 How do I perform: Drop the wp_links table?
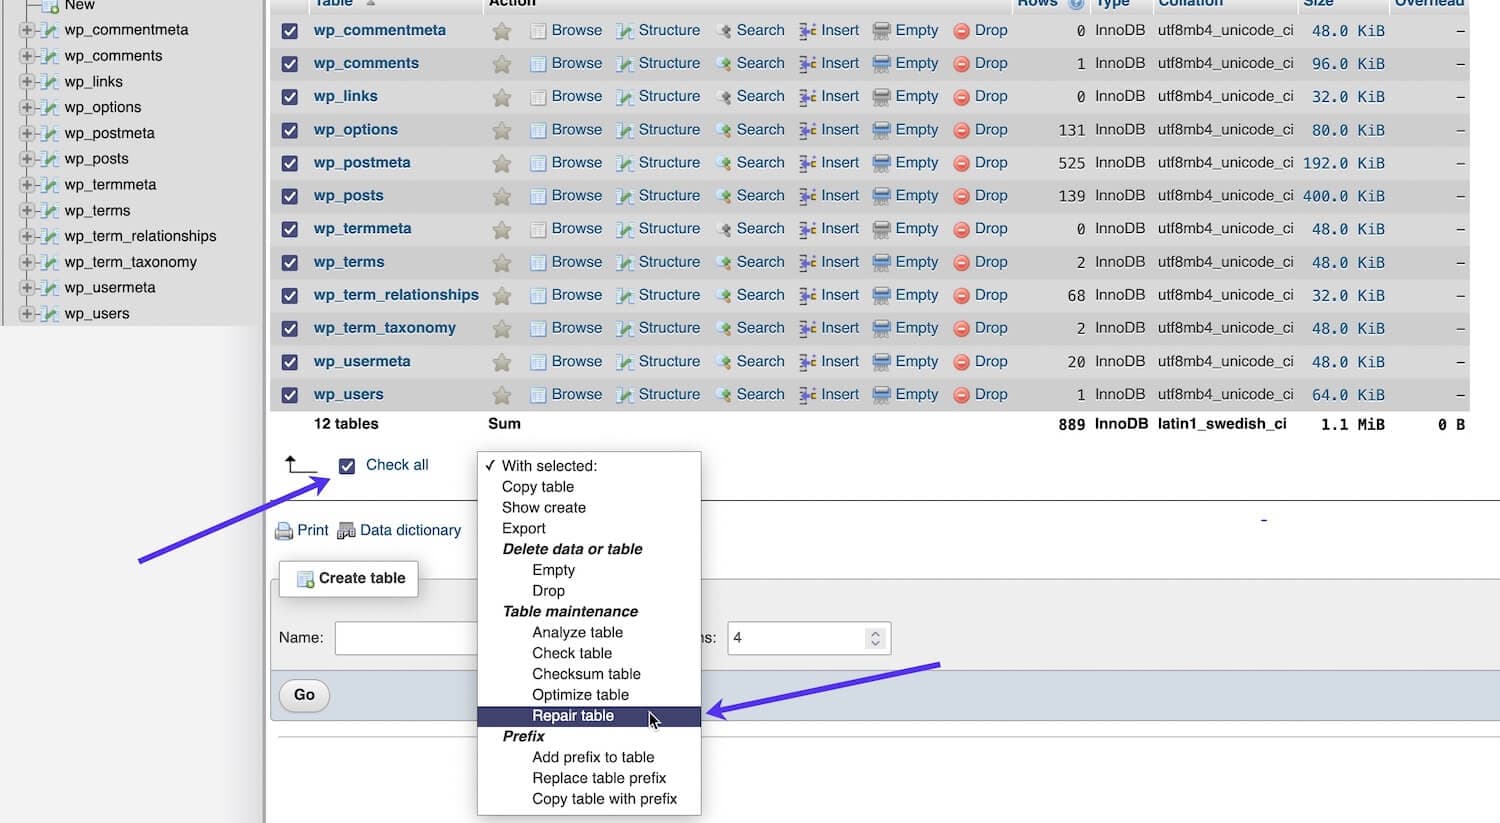coord(991,96)
